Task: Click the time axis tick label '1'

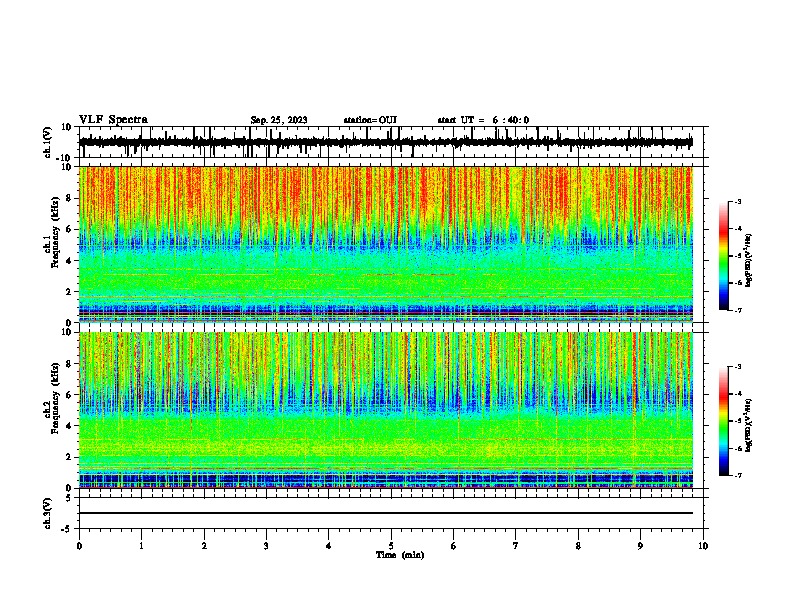Action: tap(141, 546)
